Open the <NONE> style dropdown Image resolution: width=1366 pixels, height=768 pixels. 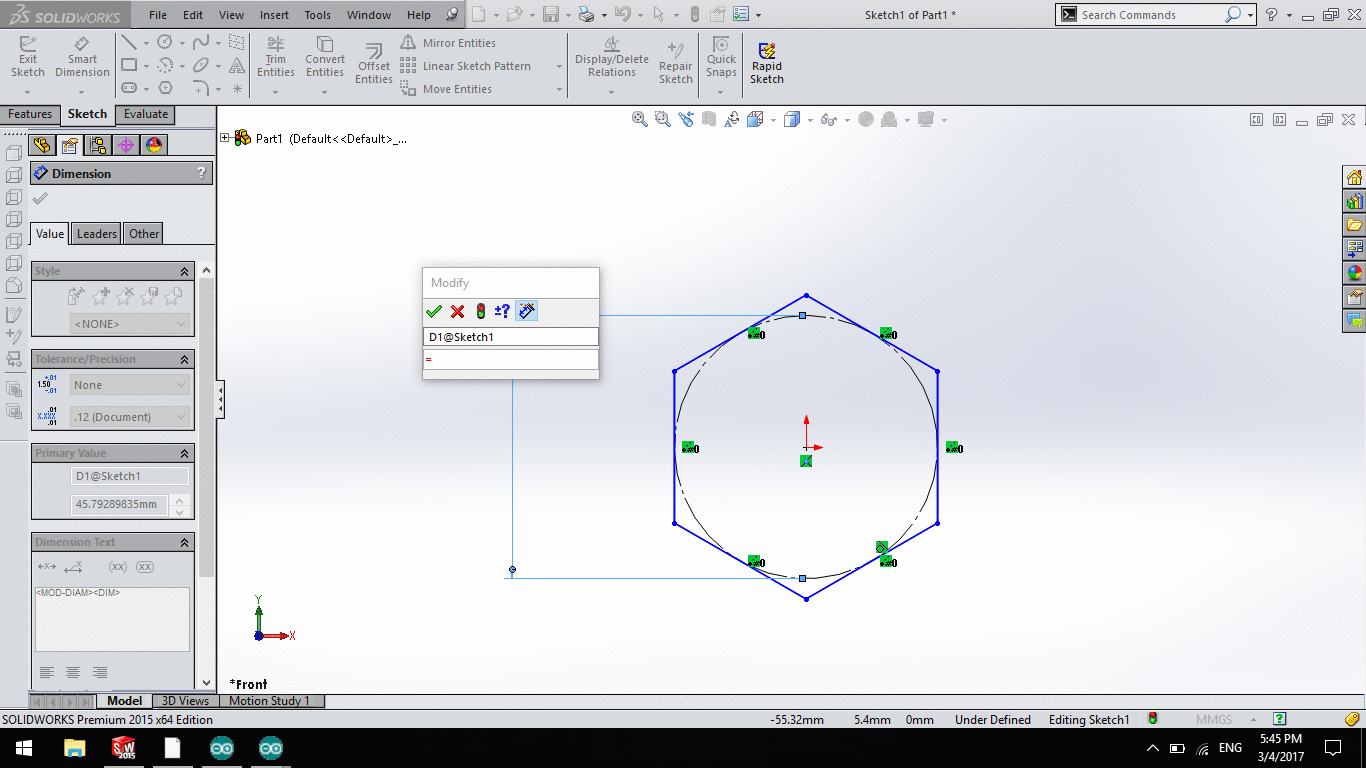(130, 324)
